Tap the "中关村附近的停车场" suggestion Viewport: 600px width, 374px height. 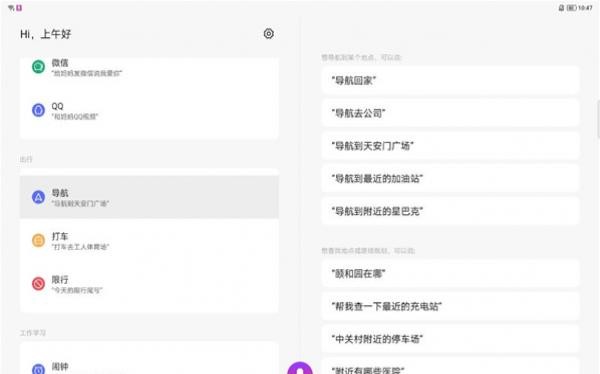tap(450, 339)
